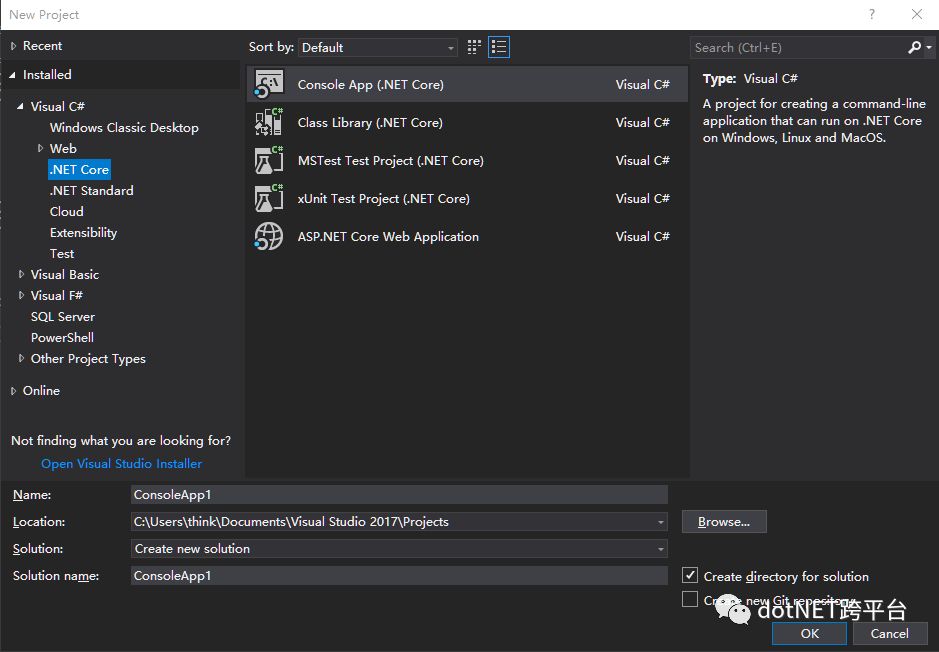This screenshot has height=652, width=939.
Task: Switch to medium icons list view
Action: [x=499, y=47]
